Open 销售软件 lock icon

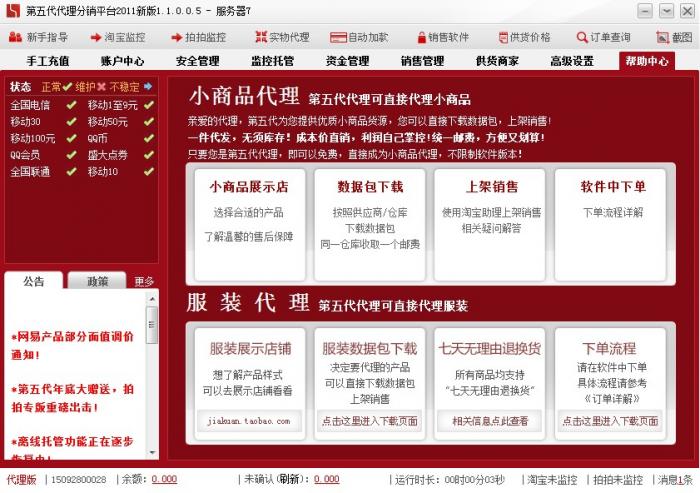coord(421,38)
